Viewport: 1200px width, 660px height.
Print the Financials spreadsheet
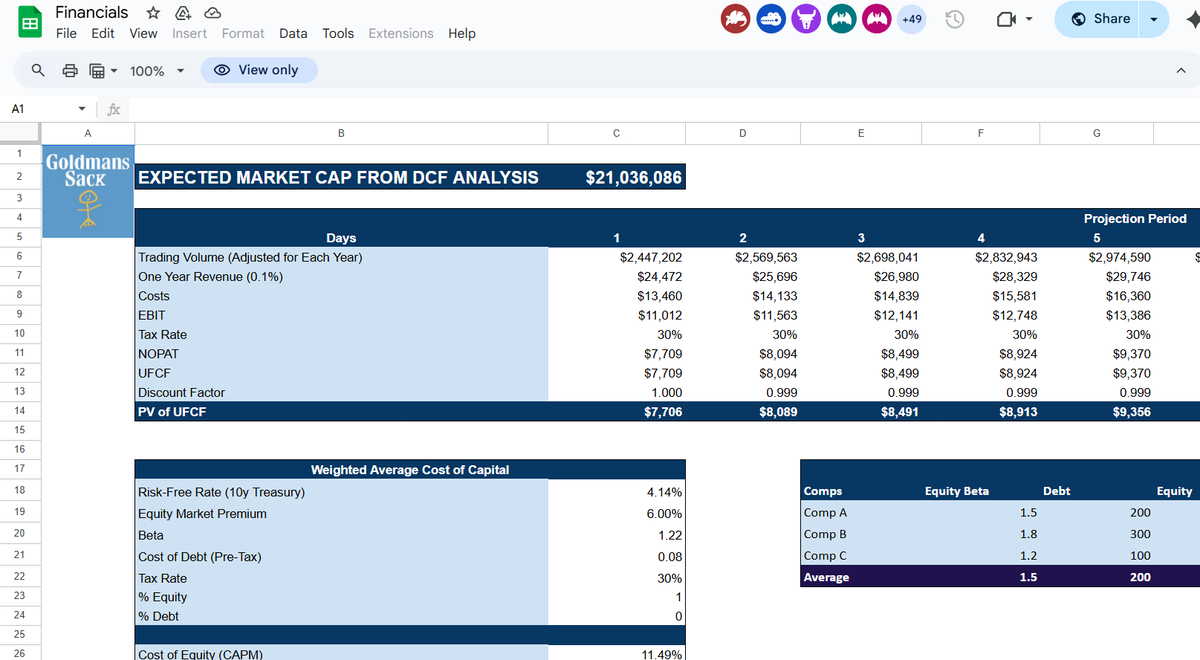[x=68, y=70]
